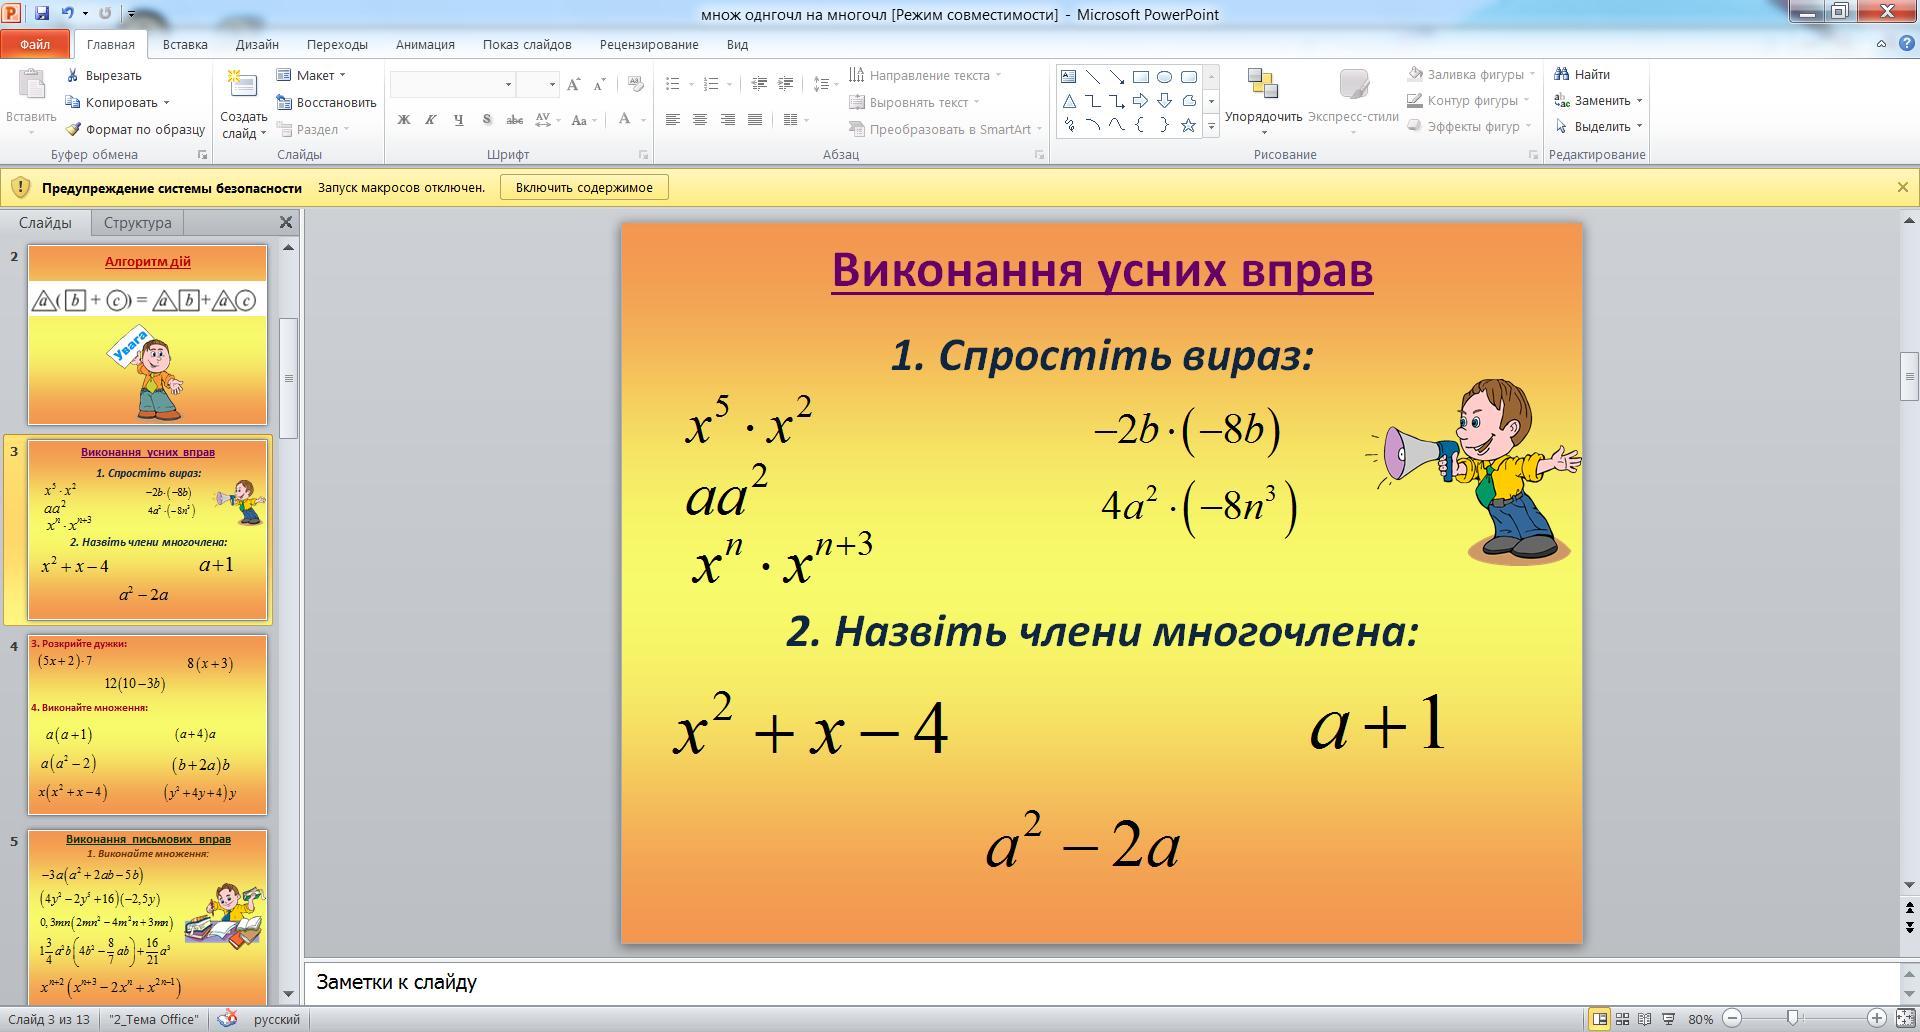Open the Заменить replace dropdown arrow

tap(1640, 100)
